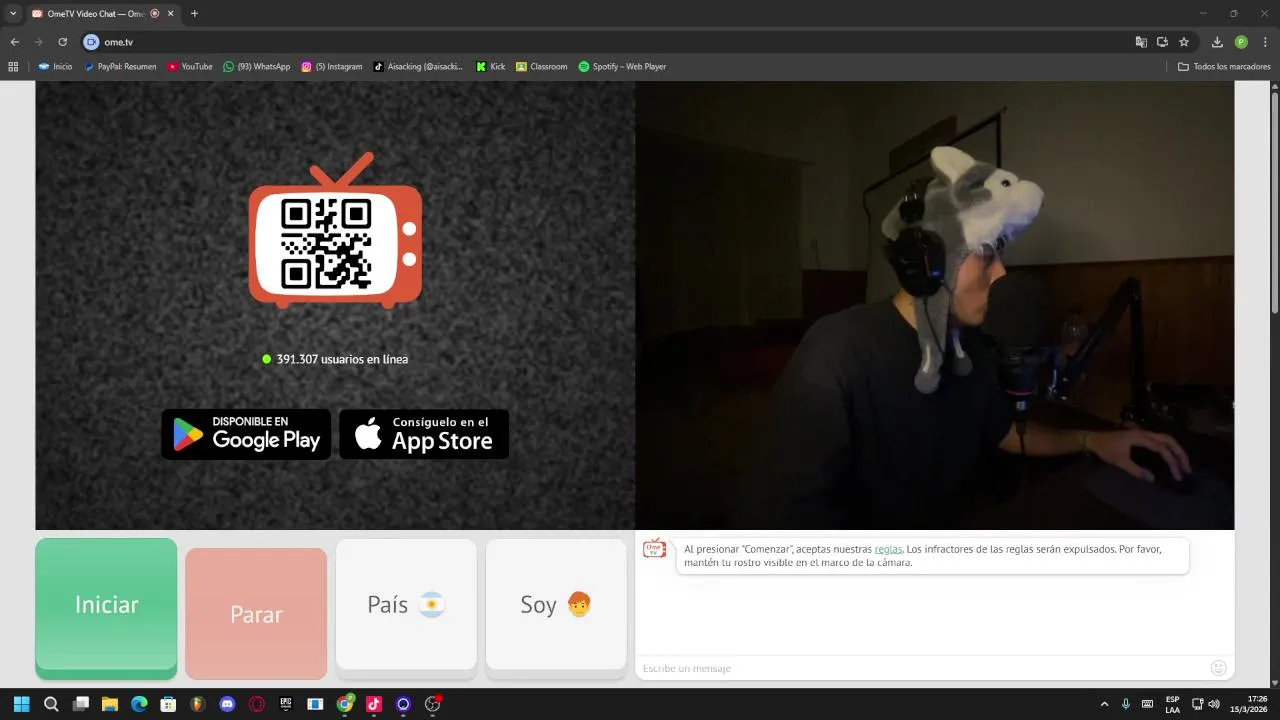Open the reglas link in the chat notice

point(888,549)
